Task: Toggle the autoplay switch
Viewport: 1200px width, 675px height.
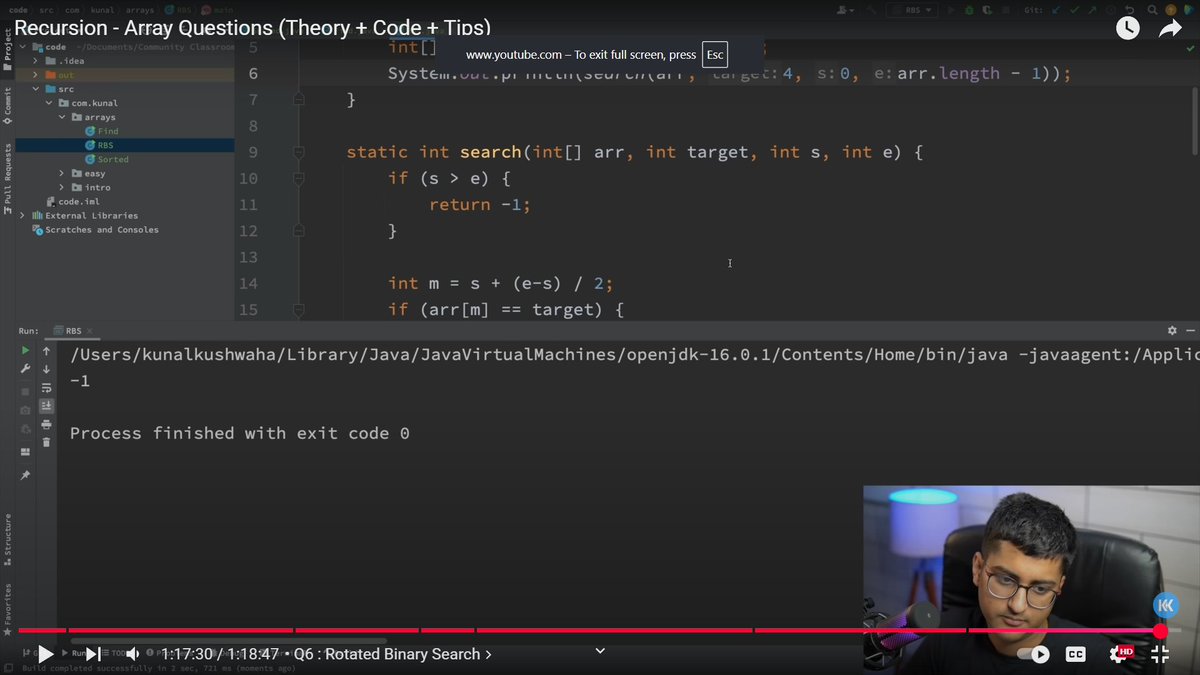Action: point(1034,654)
